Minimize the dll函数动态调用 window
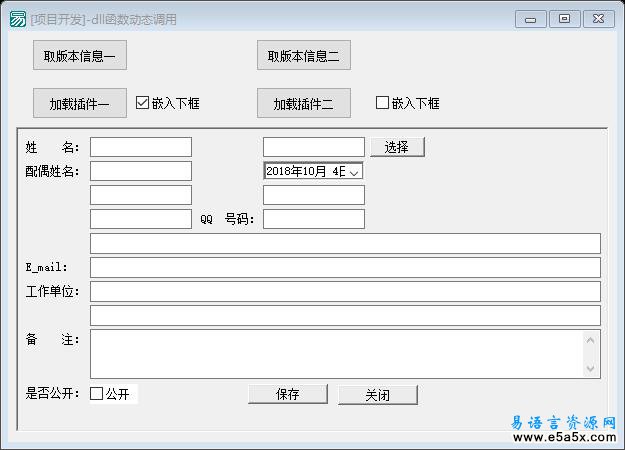This screenshot has width=625, height=450. (531, 19)
